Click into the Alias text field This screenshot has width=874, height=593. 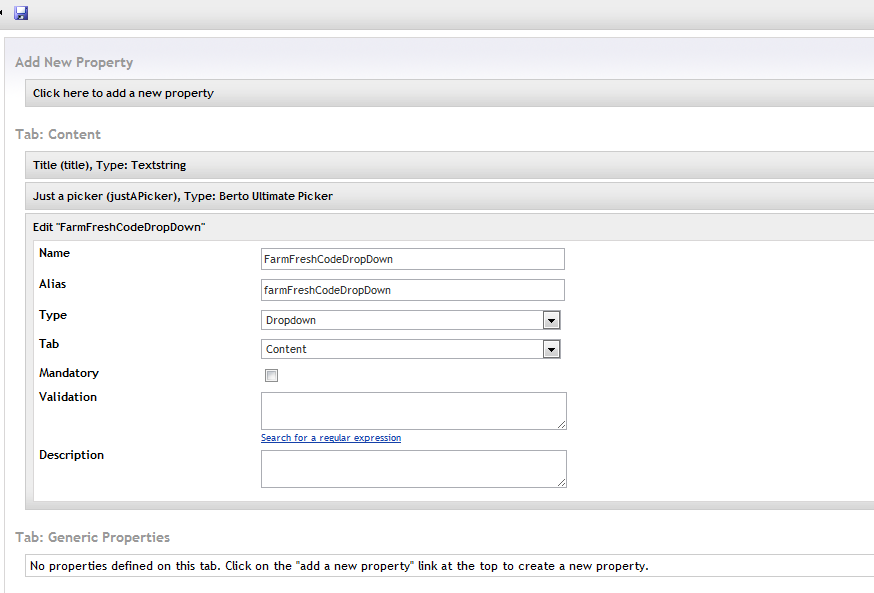point(412,290)
